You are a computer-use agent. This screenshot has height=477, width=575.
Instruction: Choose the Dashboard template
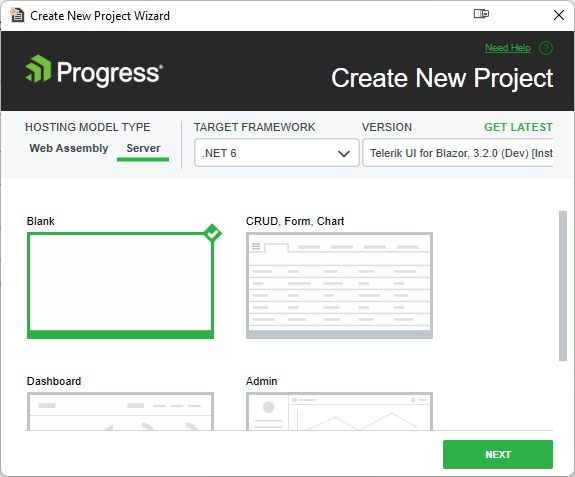[x=120, y=411]
